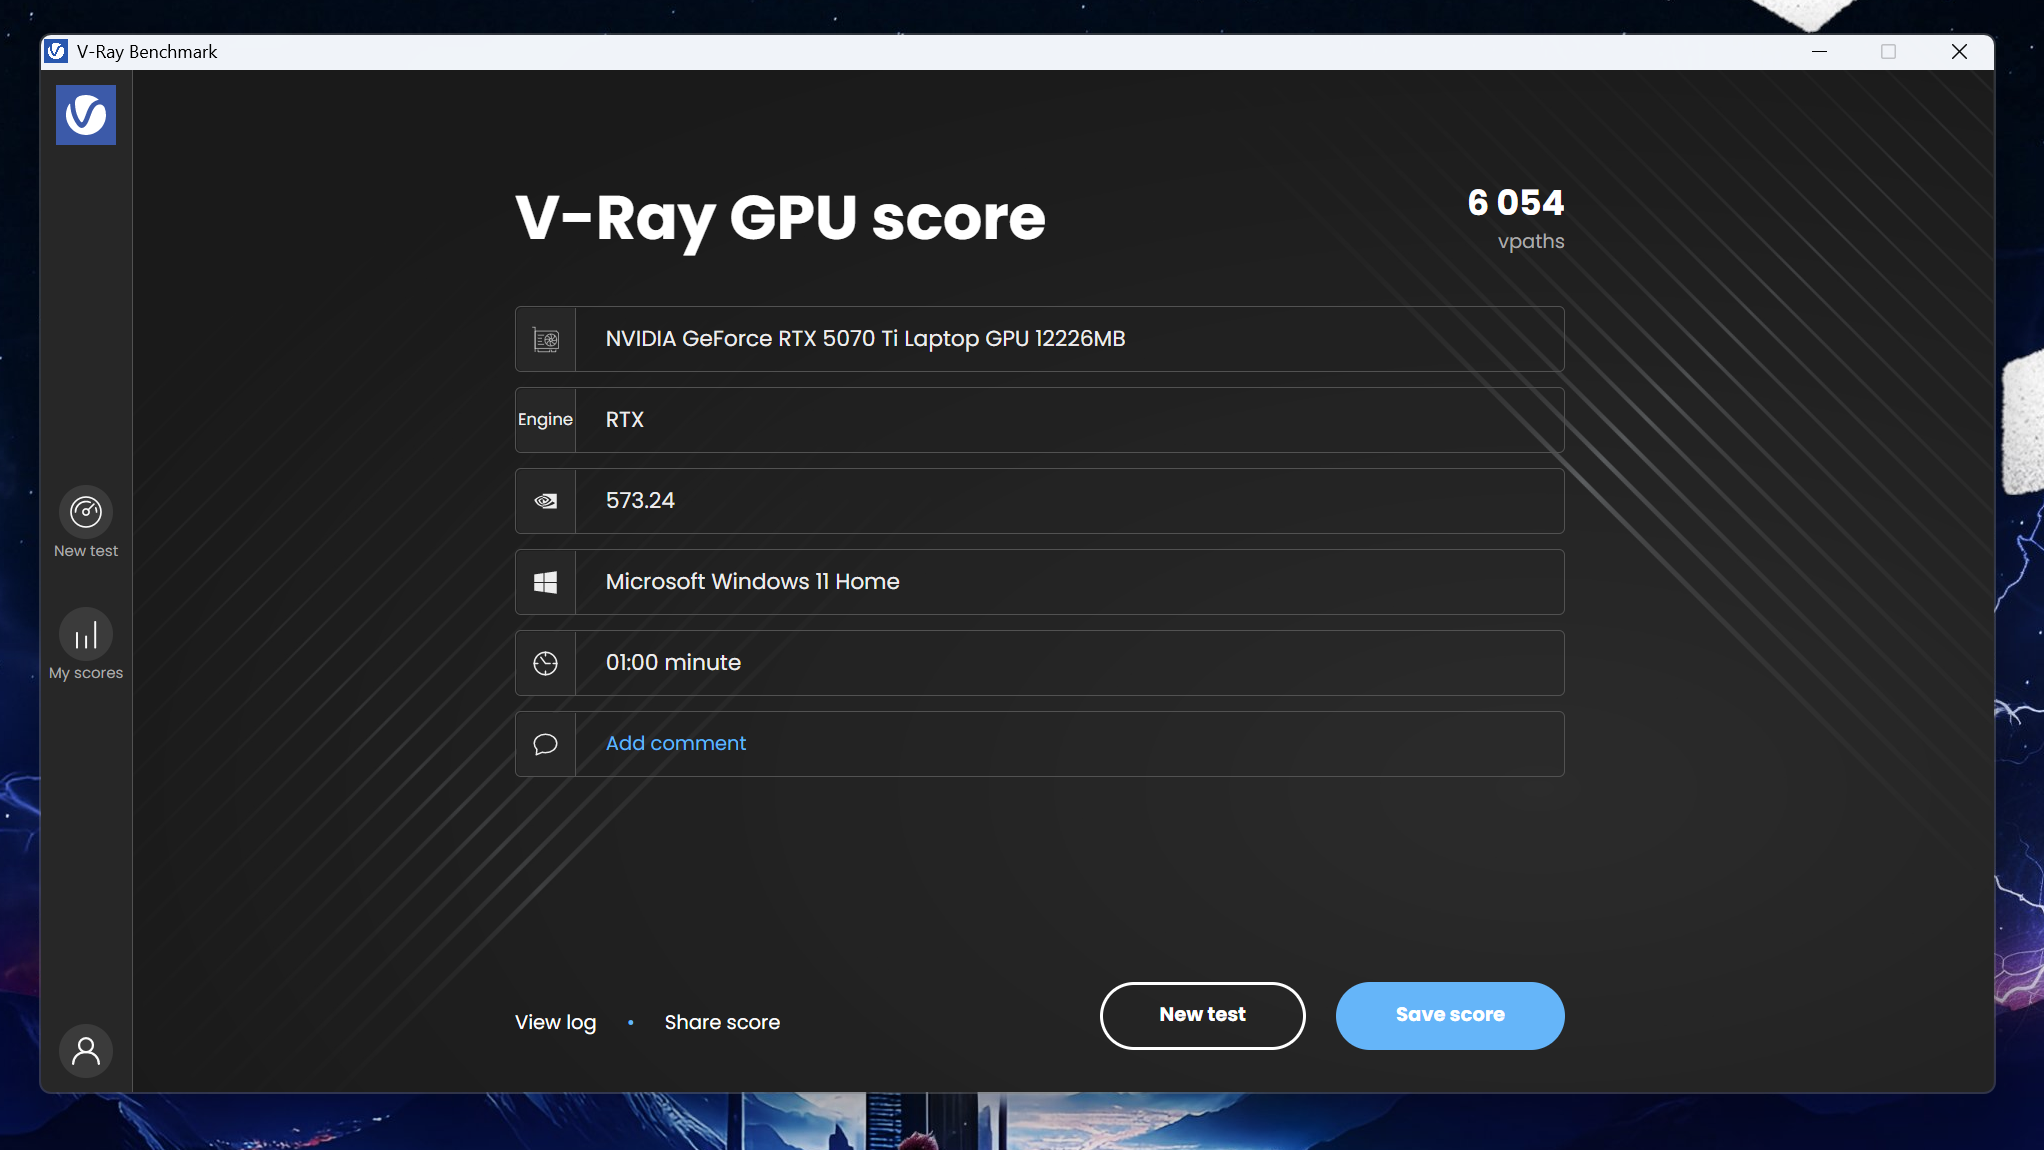
Task: Start a New test with the outlined button
Action: tap(1202, 1015)
